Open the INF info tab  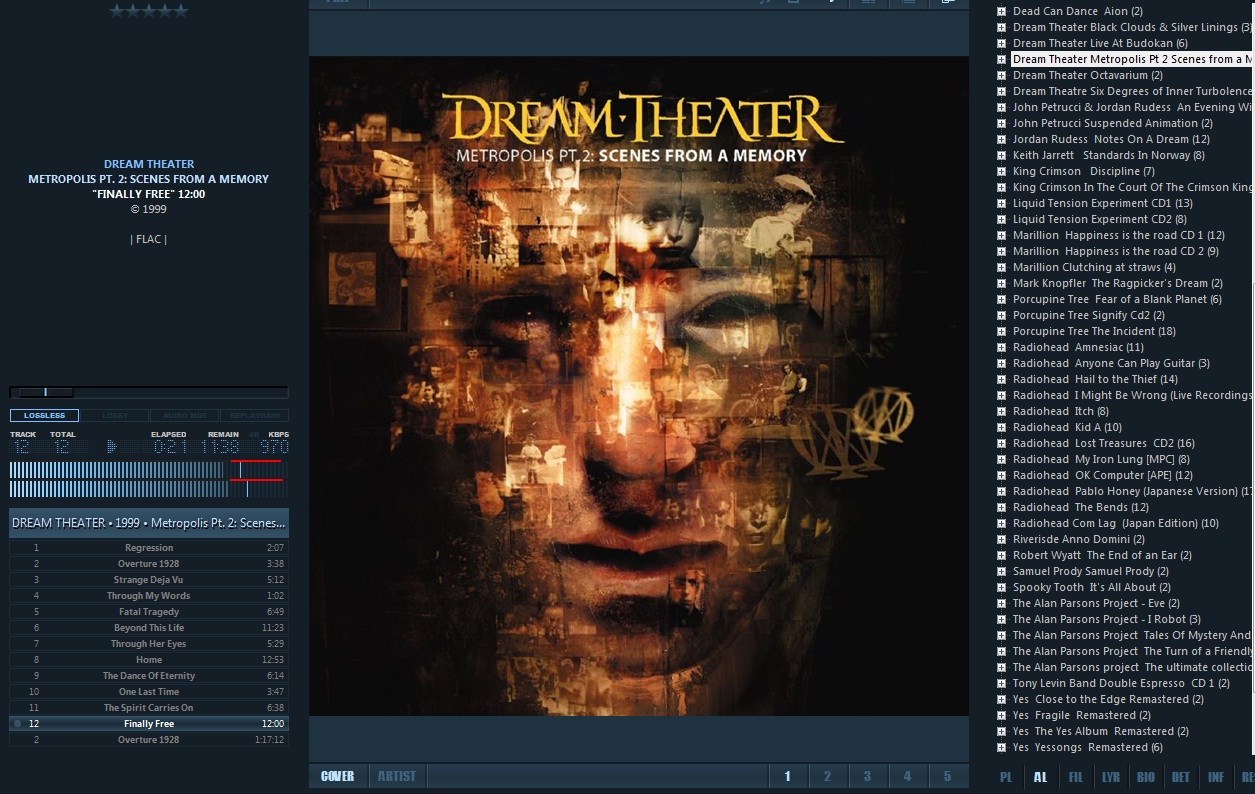tap(1216, 777)
